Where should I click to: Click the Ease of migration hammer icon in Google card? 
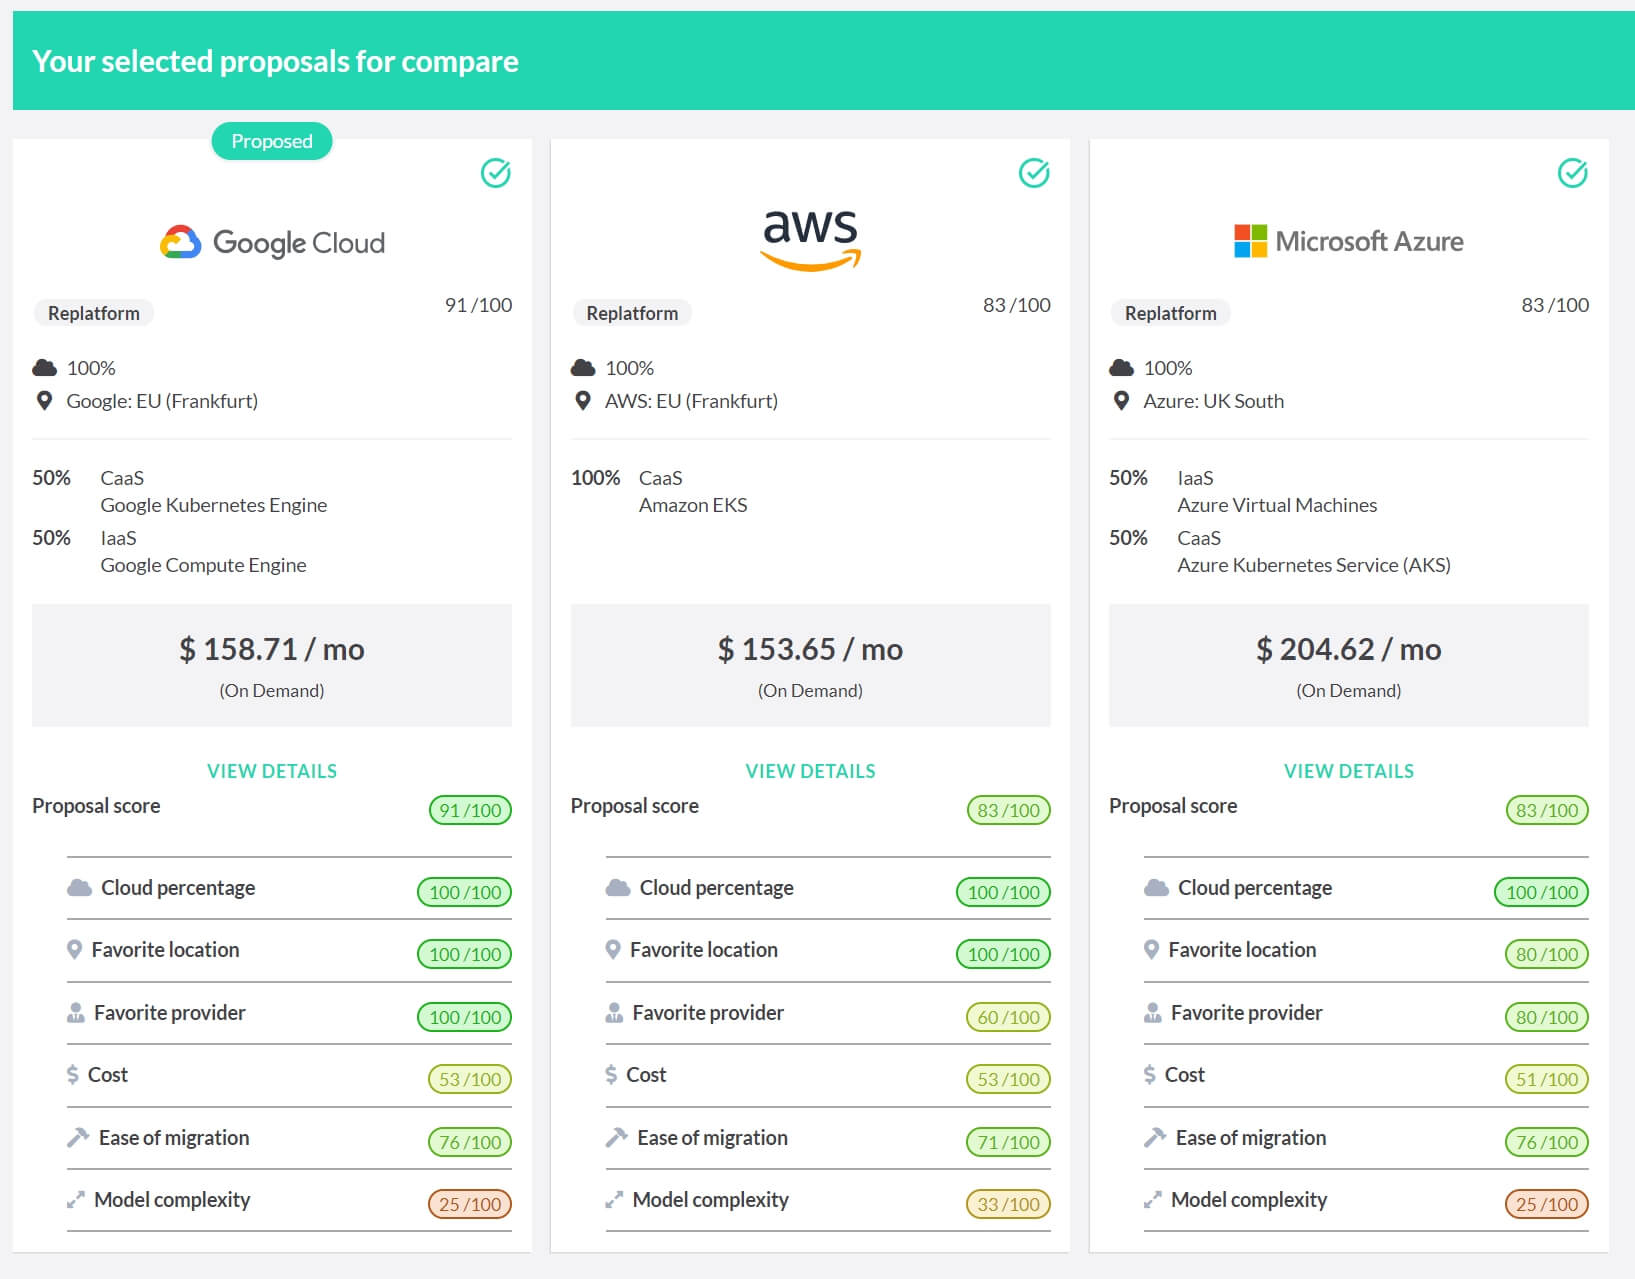(78, 1138)
